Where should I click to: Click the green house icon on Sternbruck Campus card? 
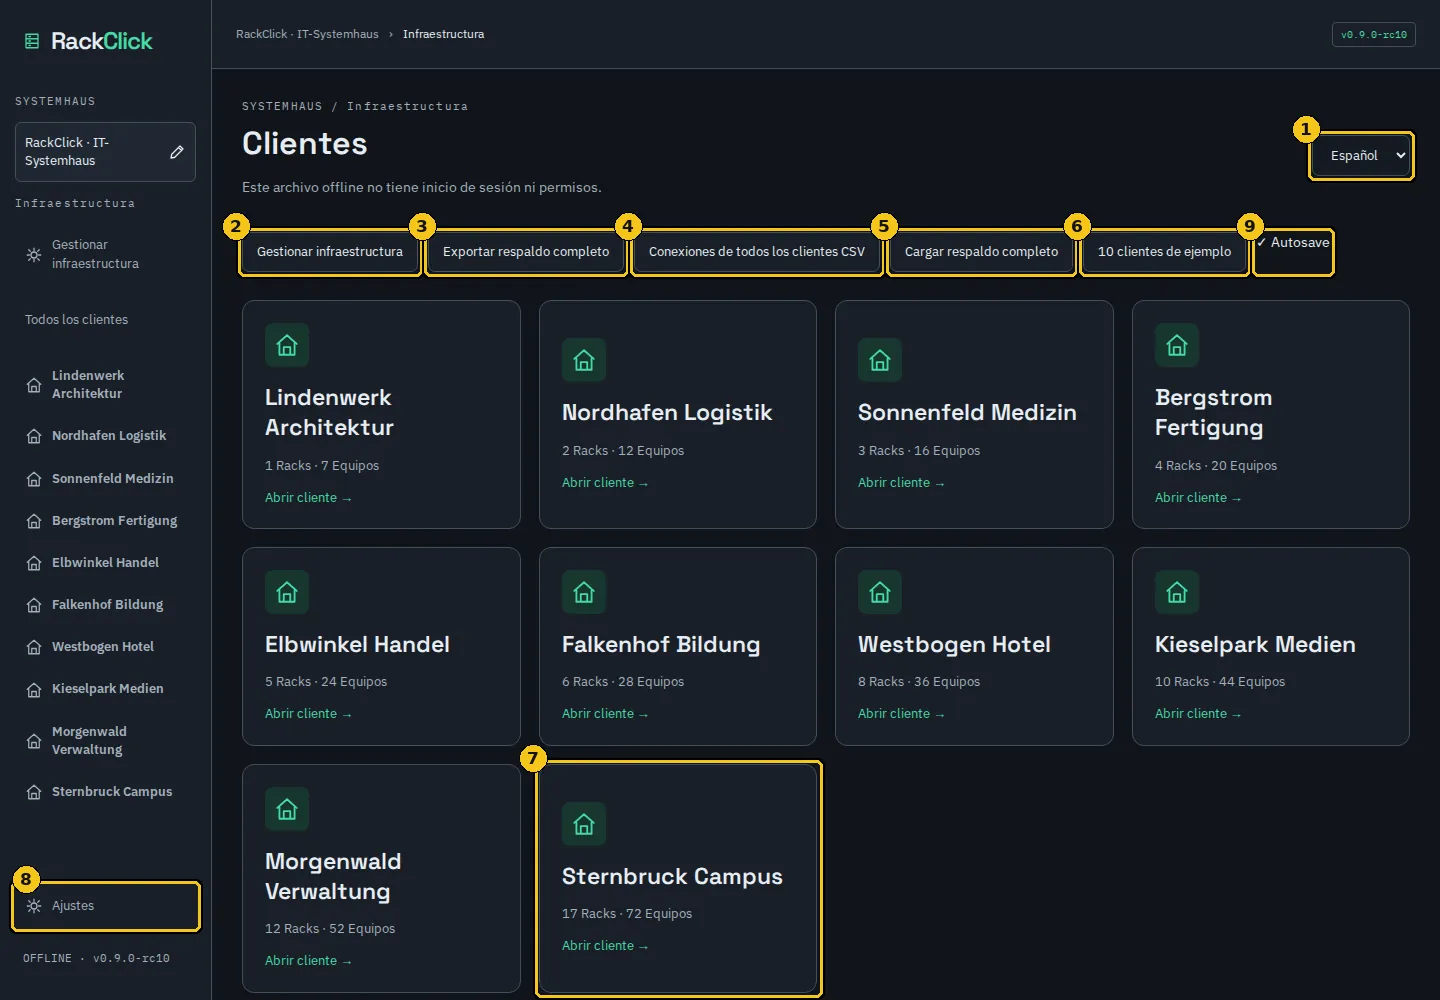pos(584,824)
